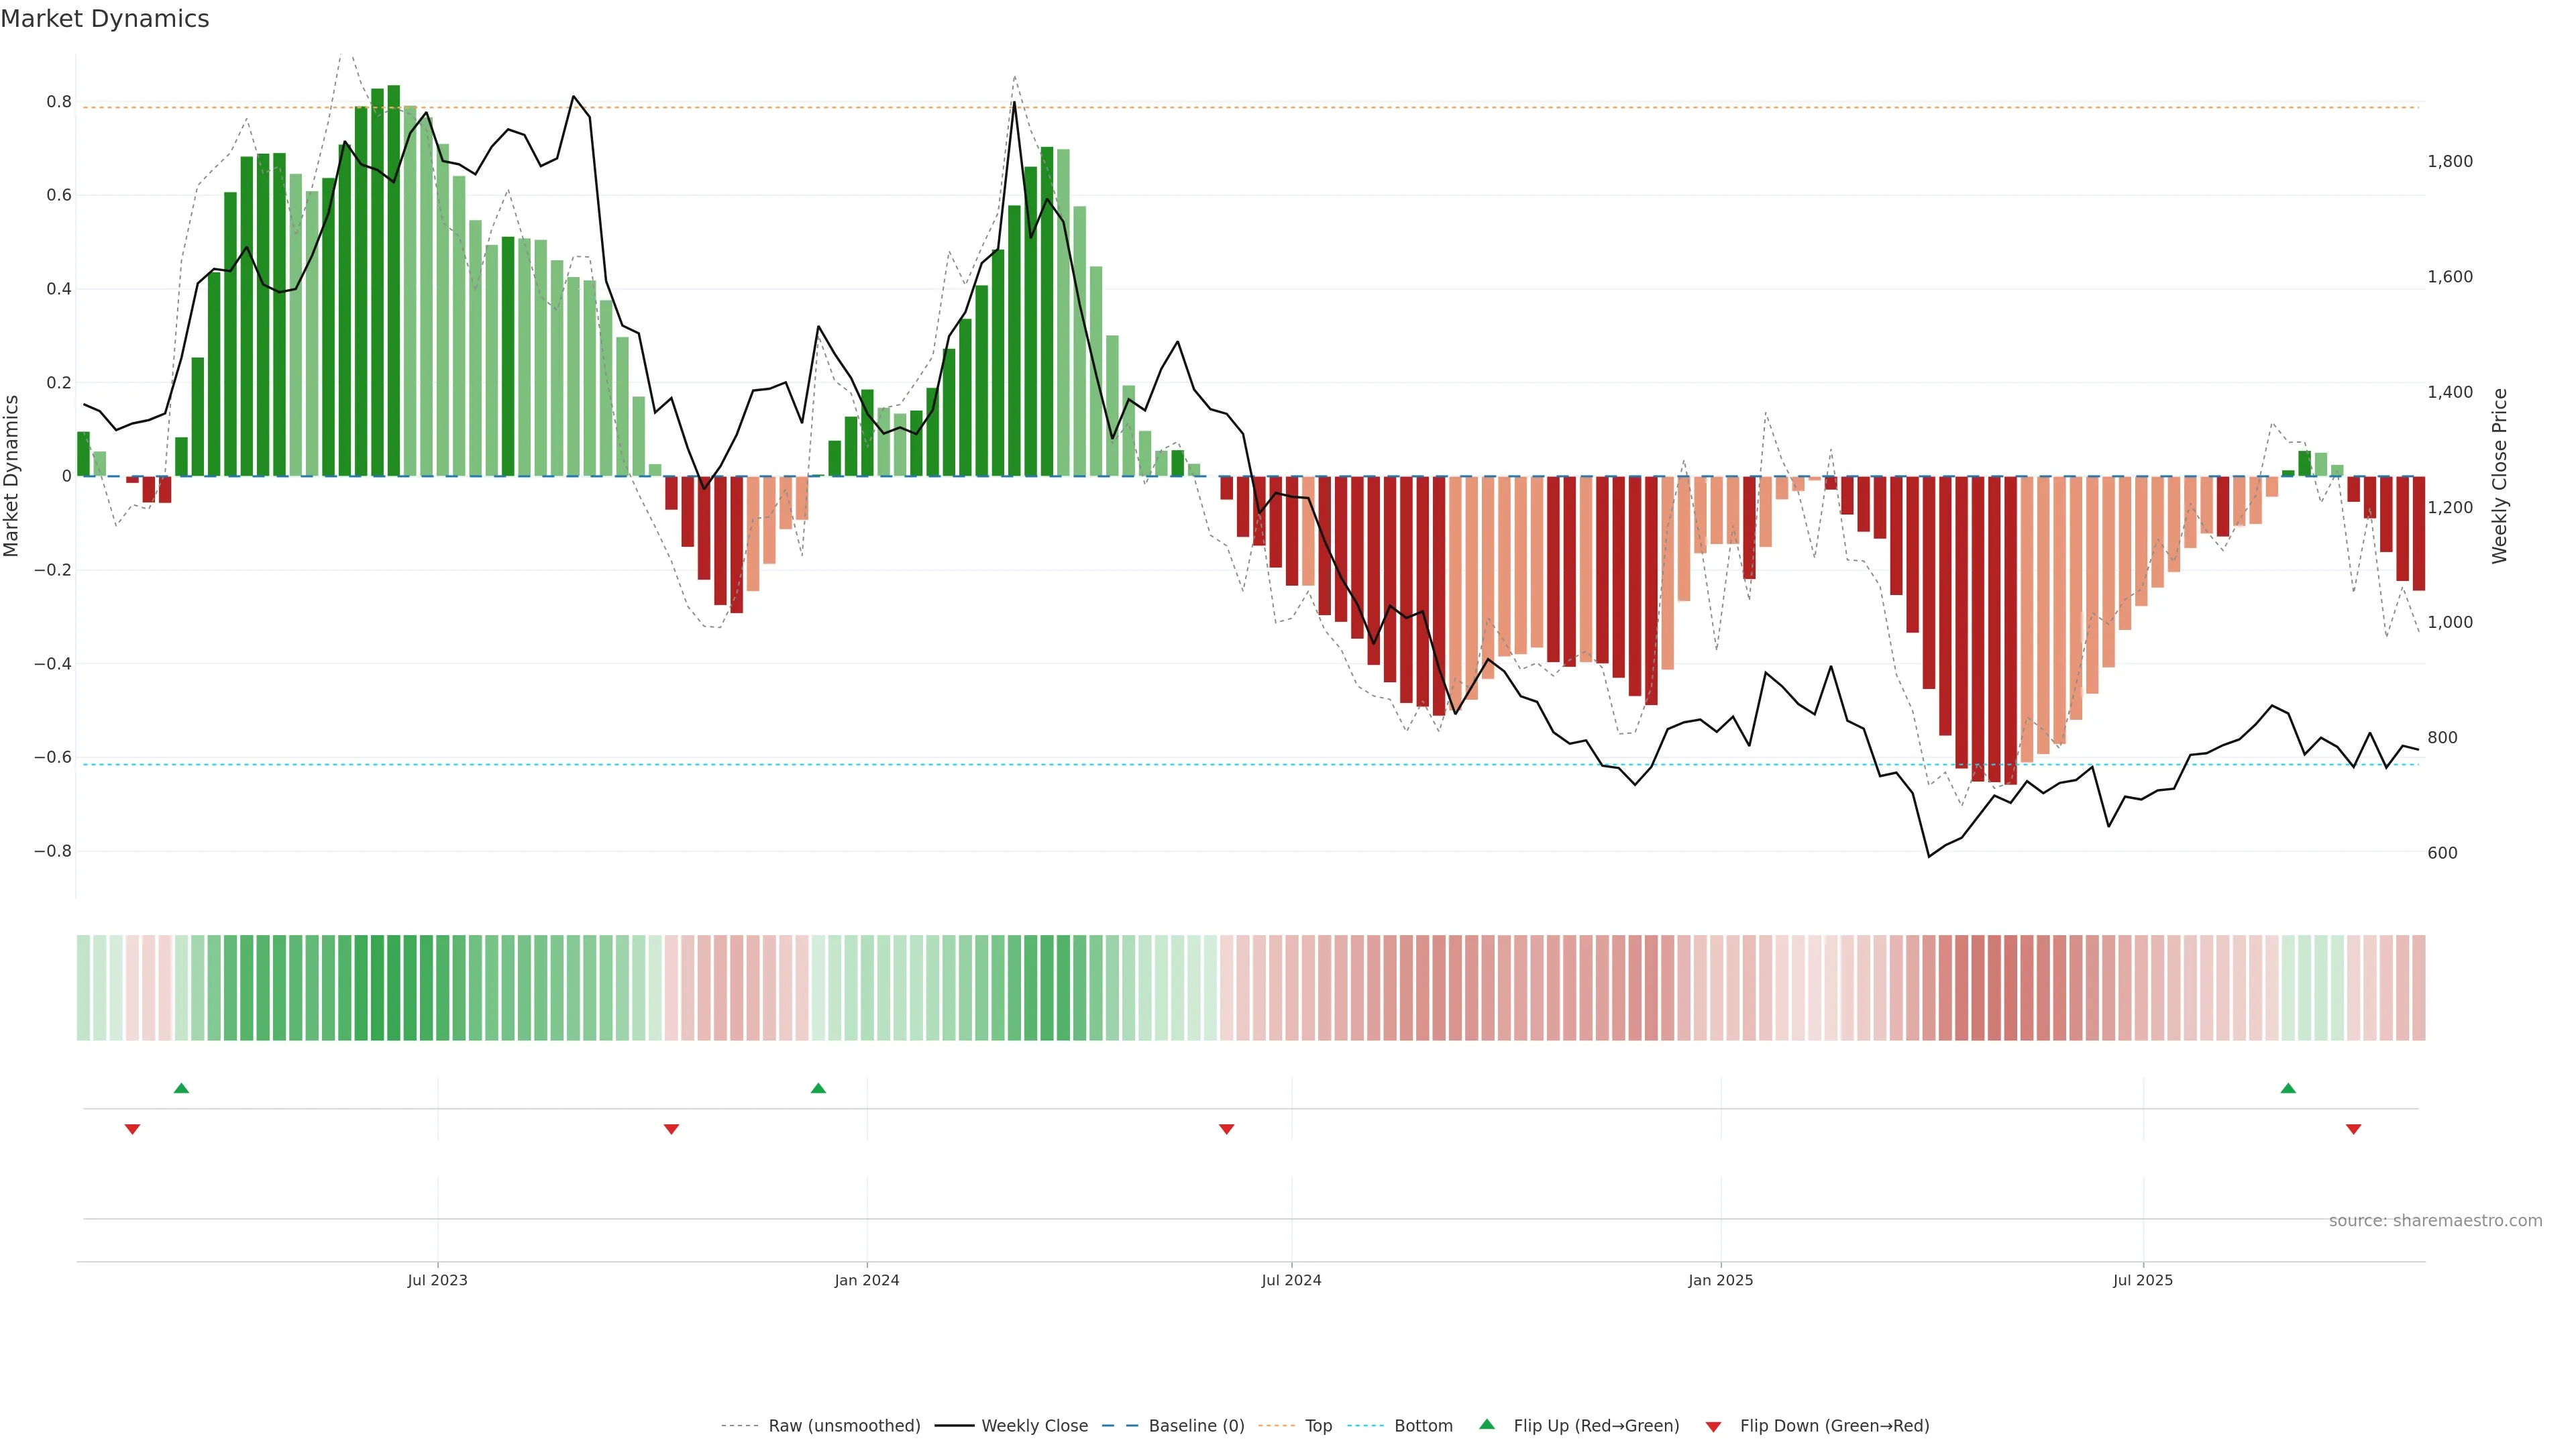Toggle the Bottom legend entry

tap(1423, 1426)
